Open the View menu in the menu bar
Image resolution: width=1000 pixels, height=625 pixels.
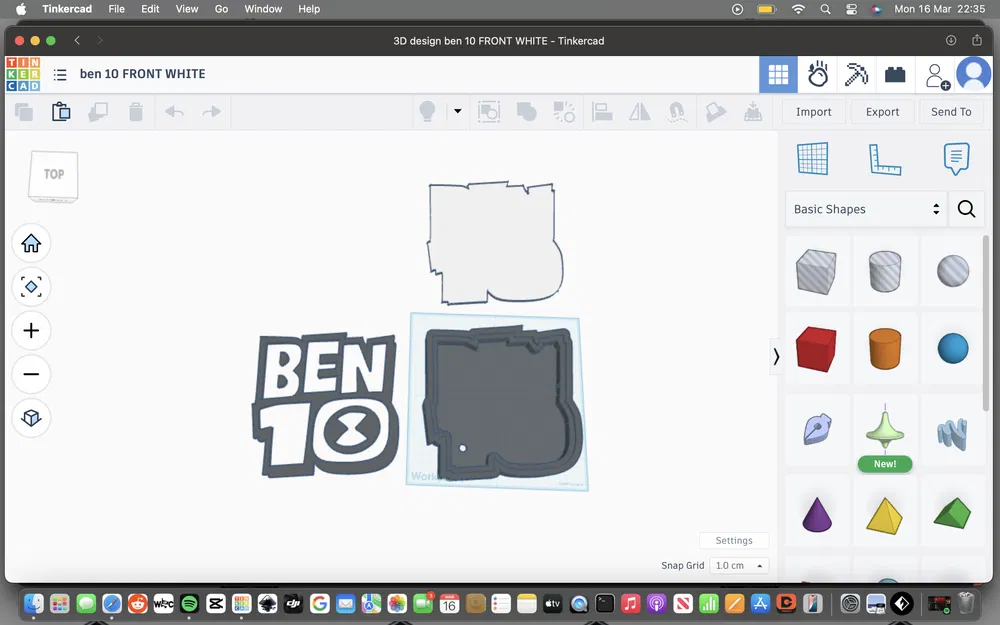[x=186, y=9]
